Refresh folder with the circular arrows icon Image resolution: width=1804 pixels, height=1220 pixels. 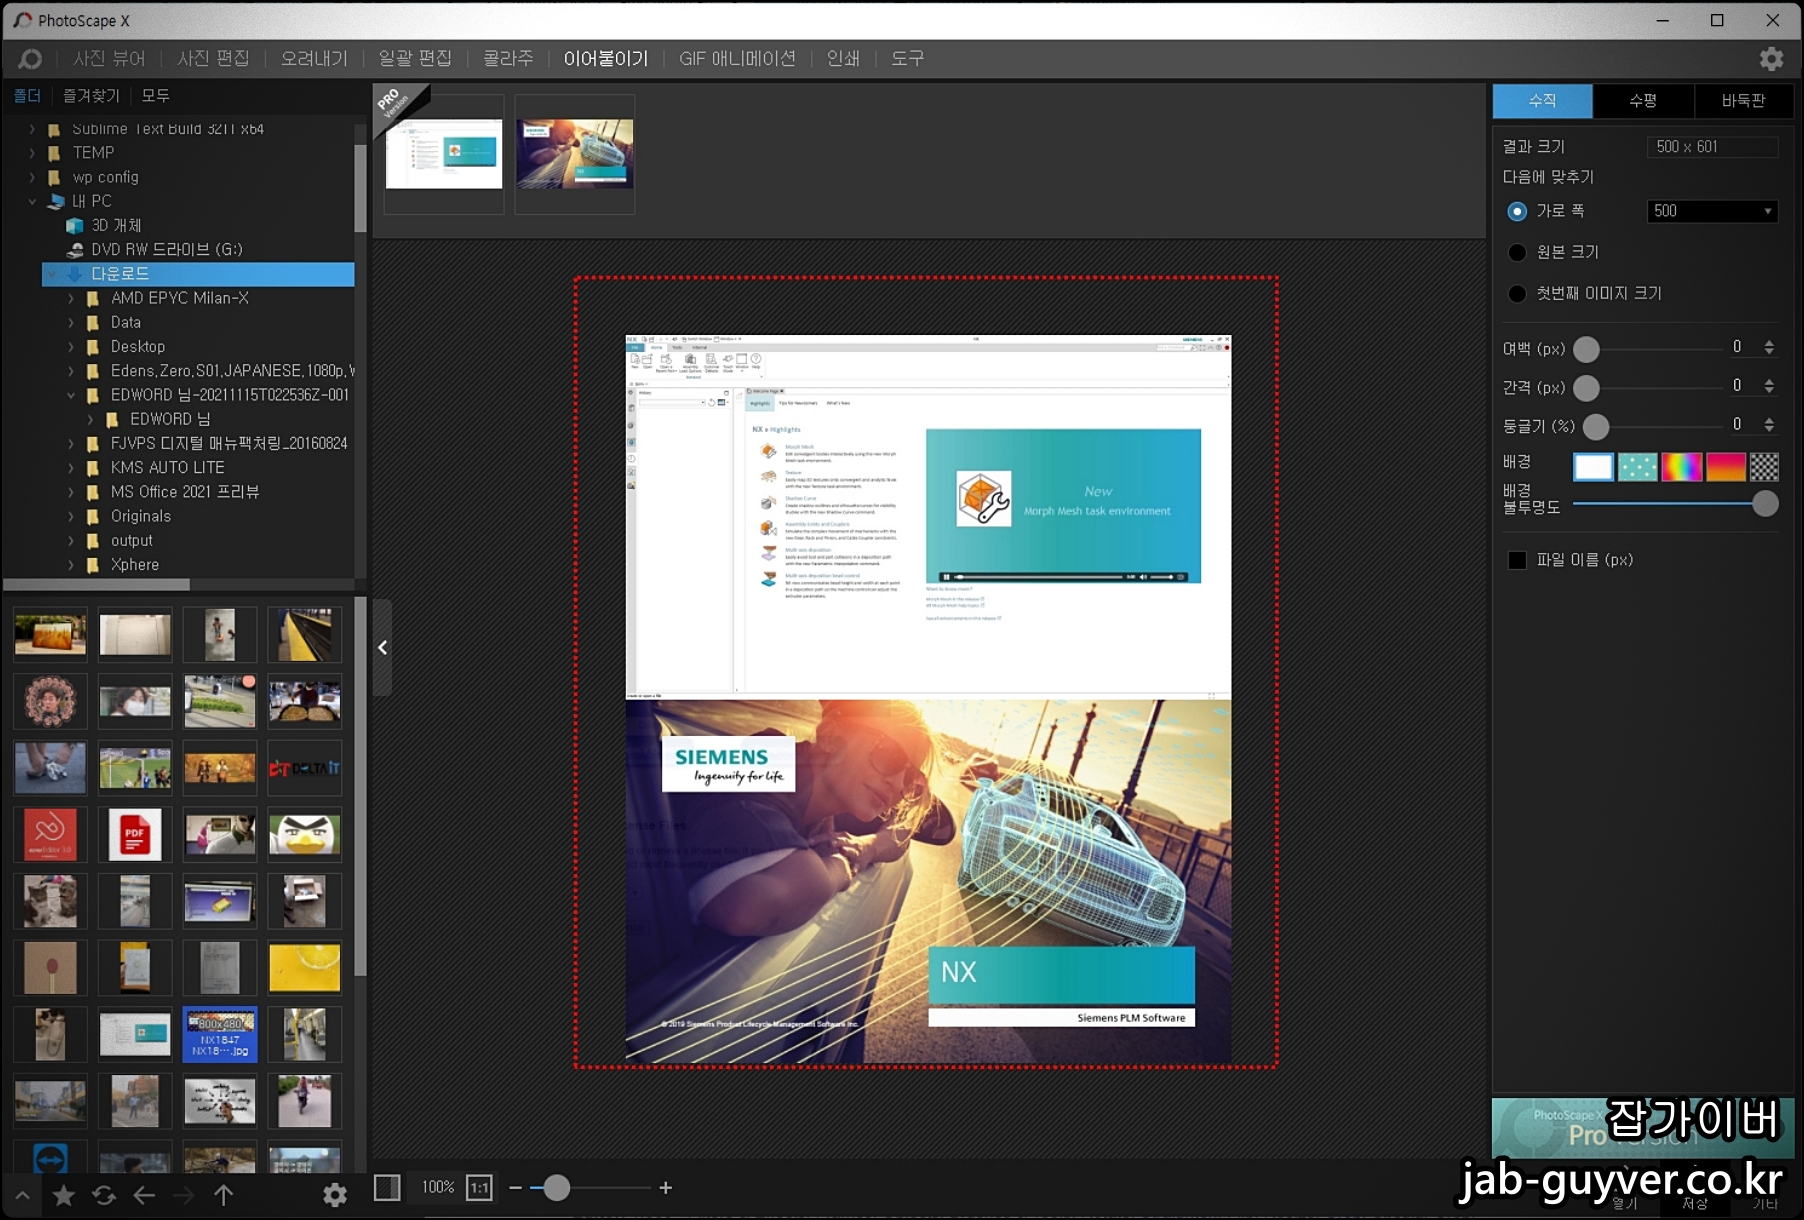[104, 1195]
